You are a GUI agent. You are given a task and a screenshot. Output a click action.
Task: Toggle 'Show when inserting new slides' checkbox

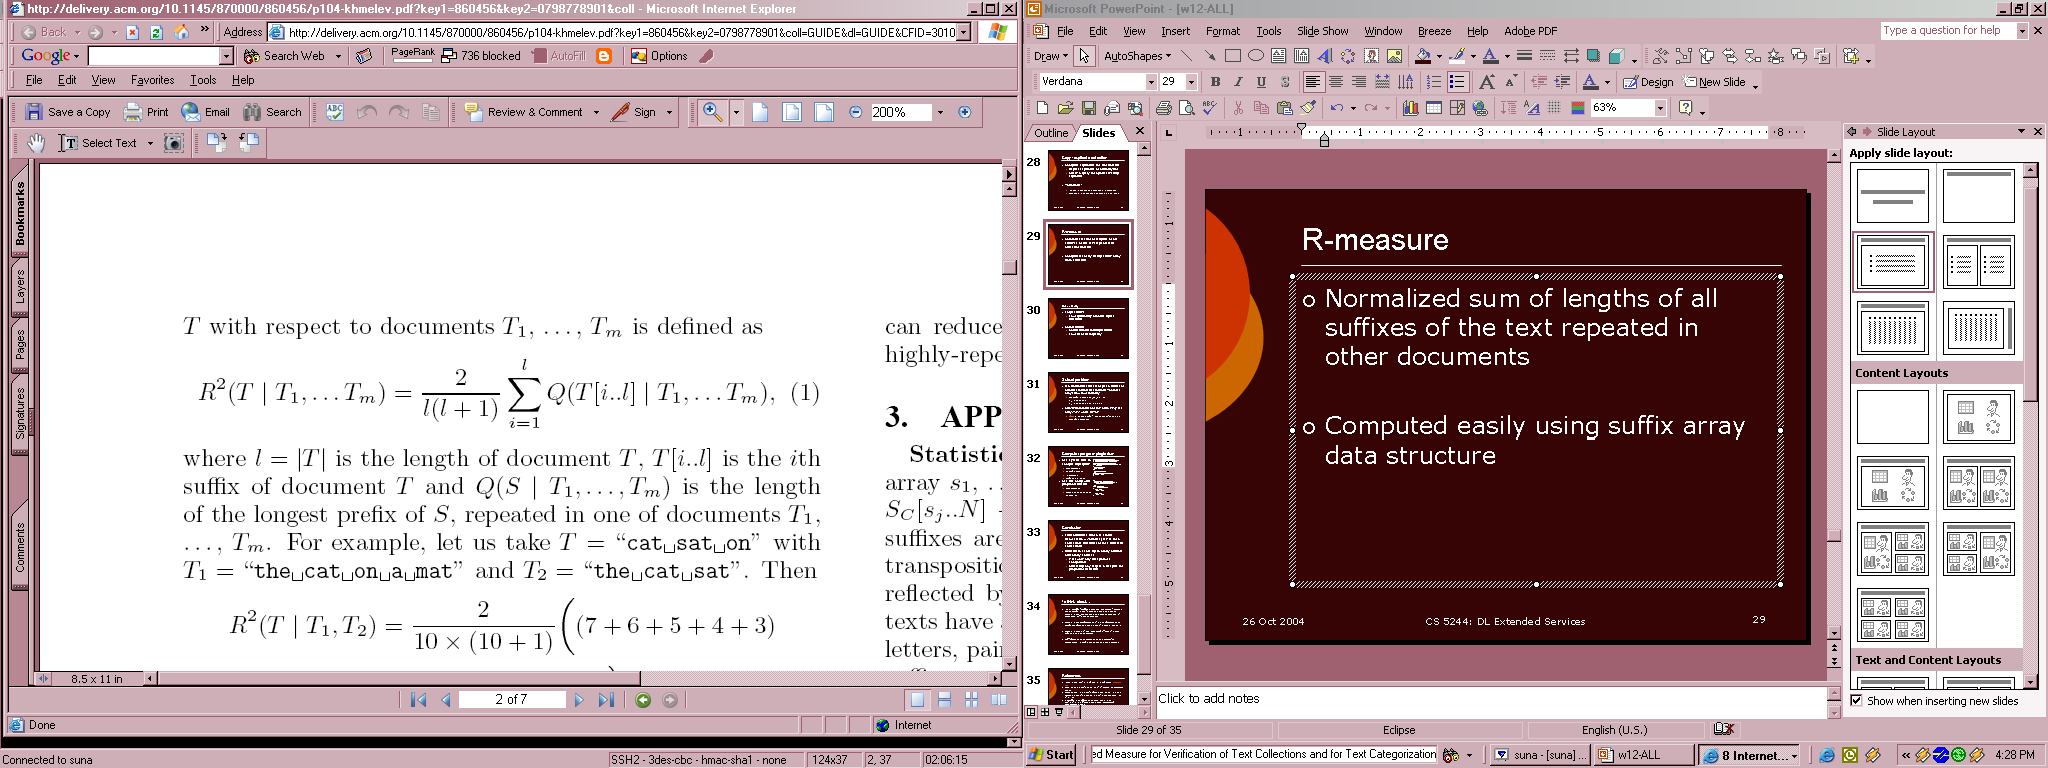(x=1857, y=701)
